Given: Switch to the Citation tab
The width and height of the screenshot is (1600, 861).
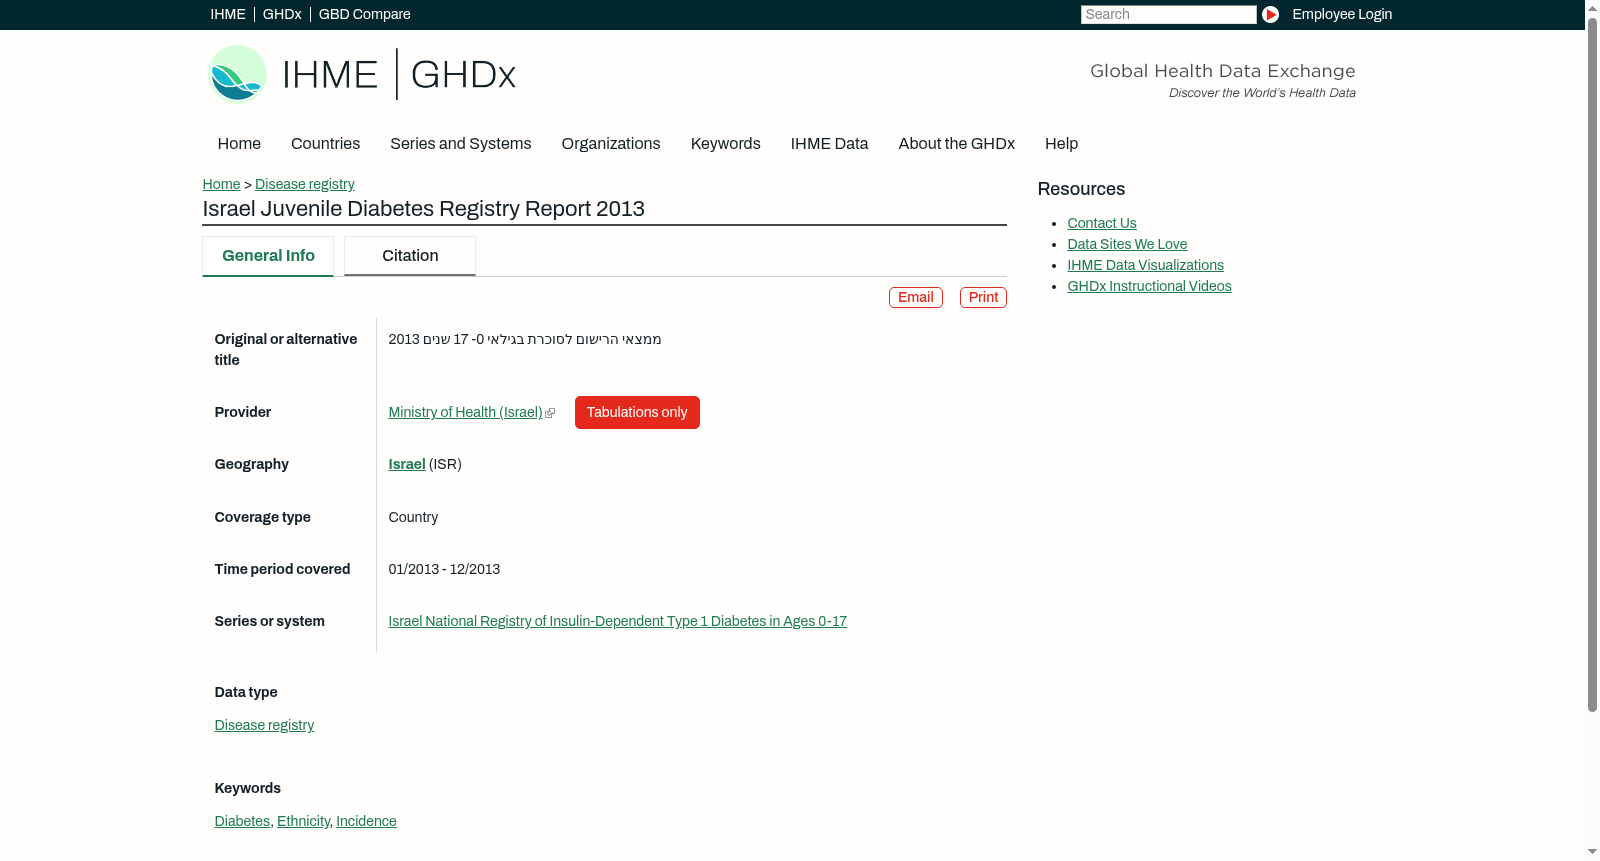Looking at the screenshot, I should [410, 256].
